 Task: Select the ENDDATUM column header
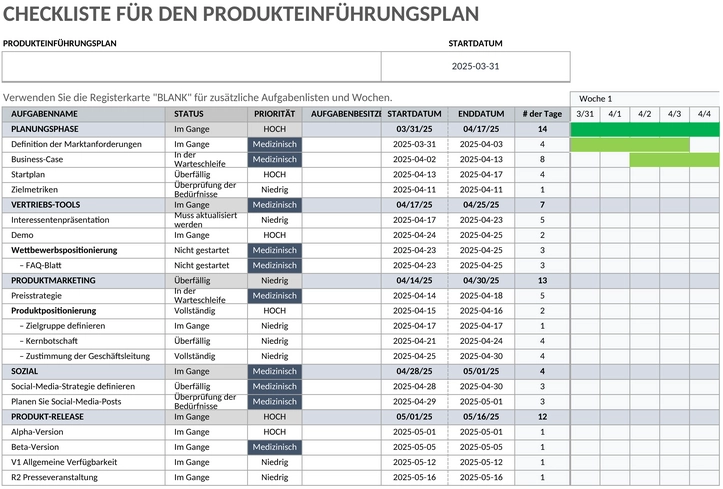click(481, 114)
